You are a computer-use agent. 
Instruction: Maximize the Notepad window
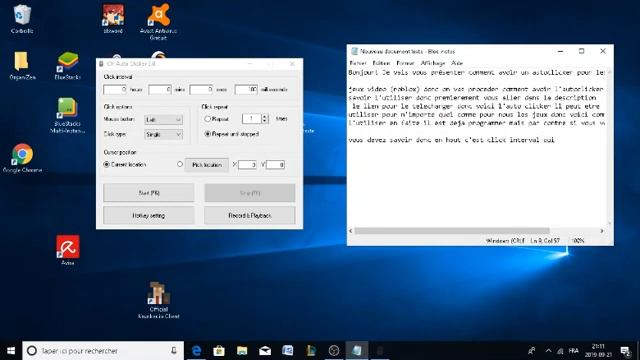tap(582, 51)
